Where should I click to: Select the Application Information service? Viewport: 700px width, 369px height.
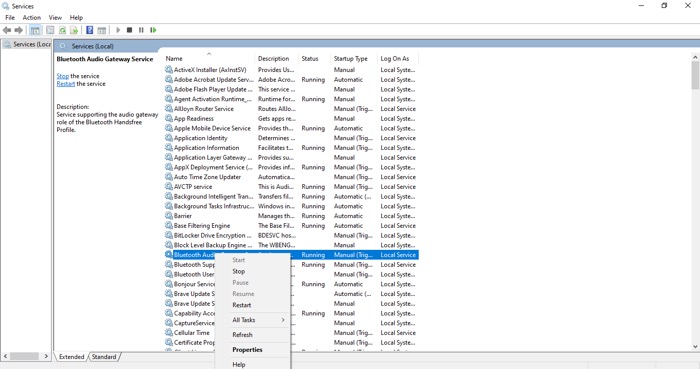[291, 148]
